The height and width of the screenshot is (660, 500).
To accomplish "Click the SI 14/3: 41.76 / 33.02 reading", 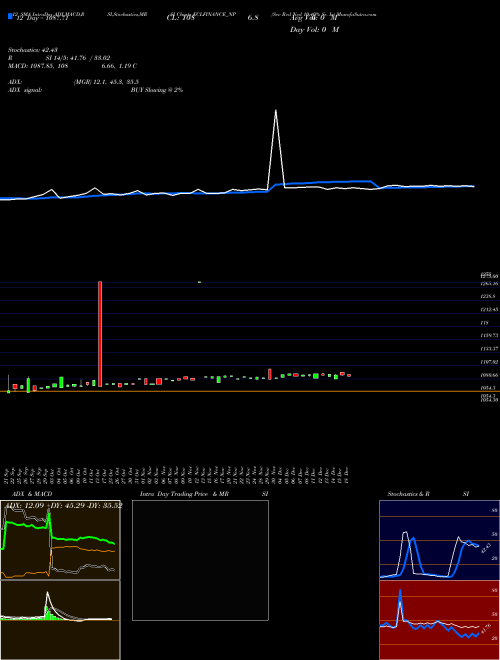I will pyautogui.click(x=78, y=58).
